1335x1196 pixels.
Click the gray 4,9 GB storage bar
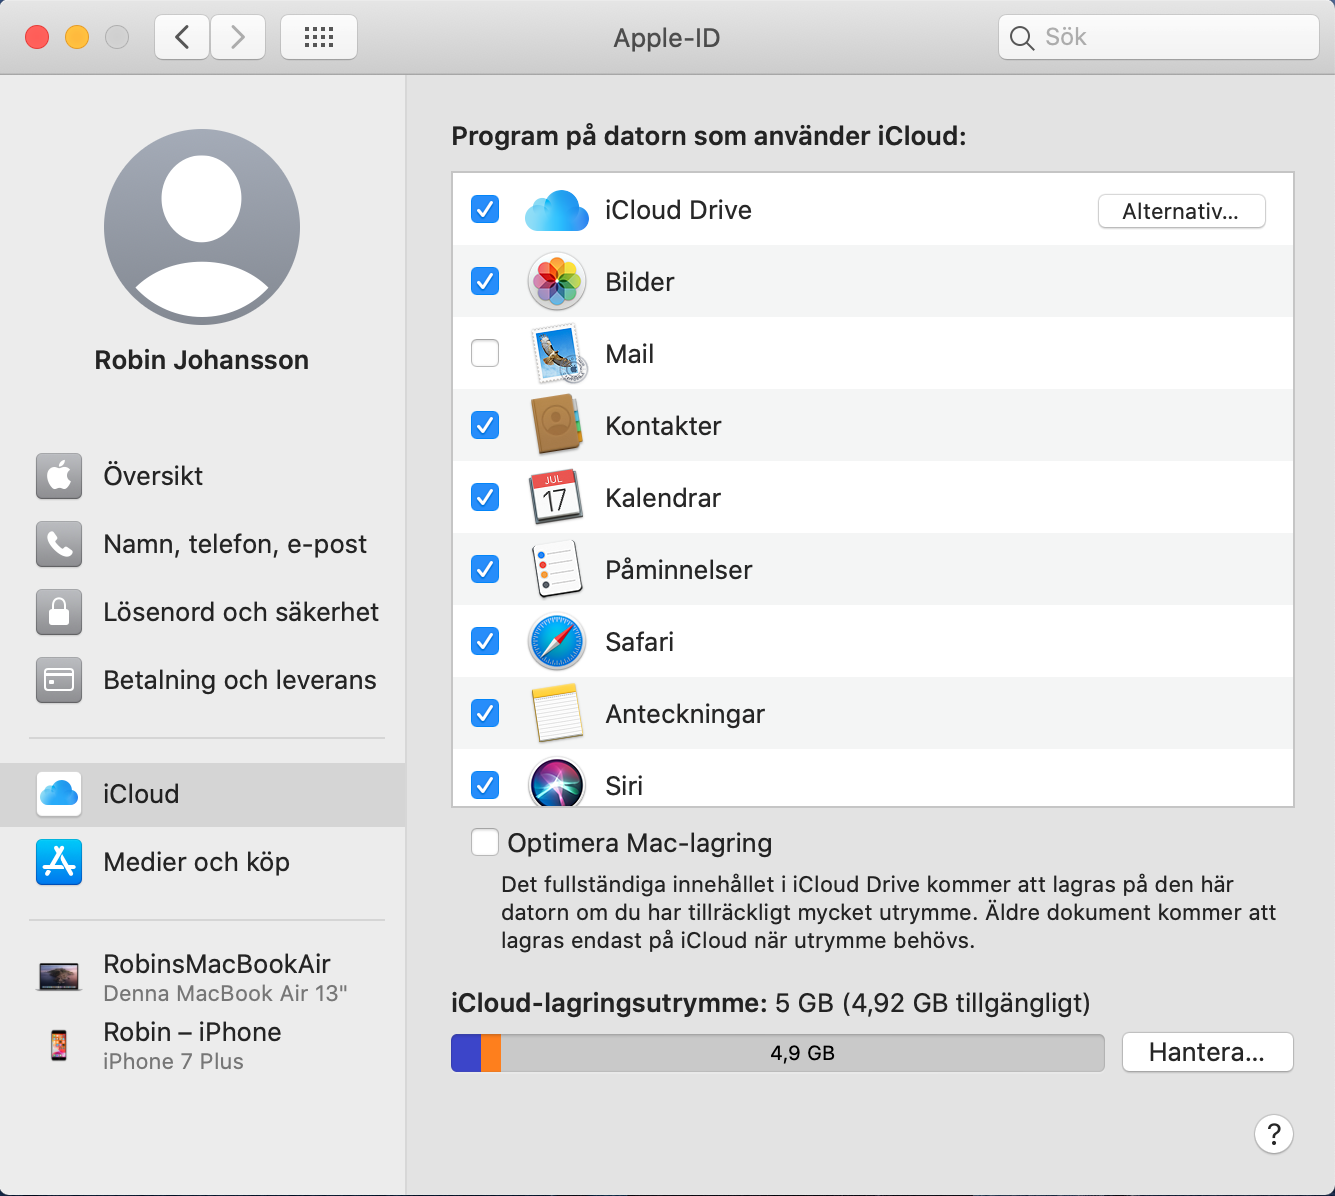(802, 1053)
